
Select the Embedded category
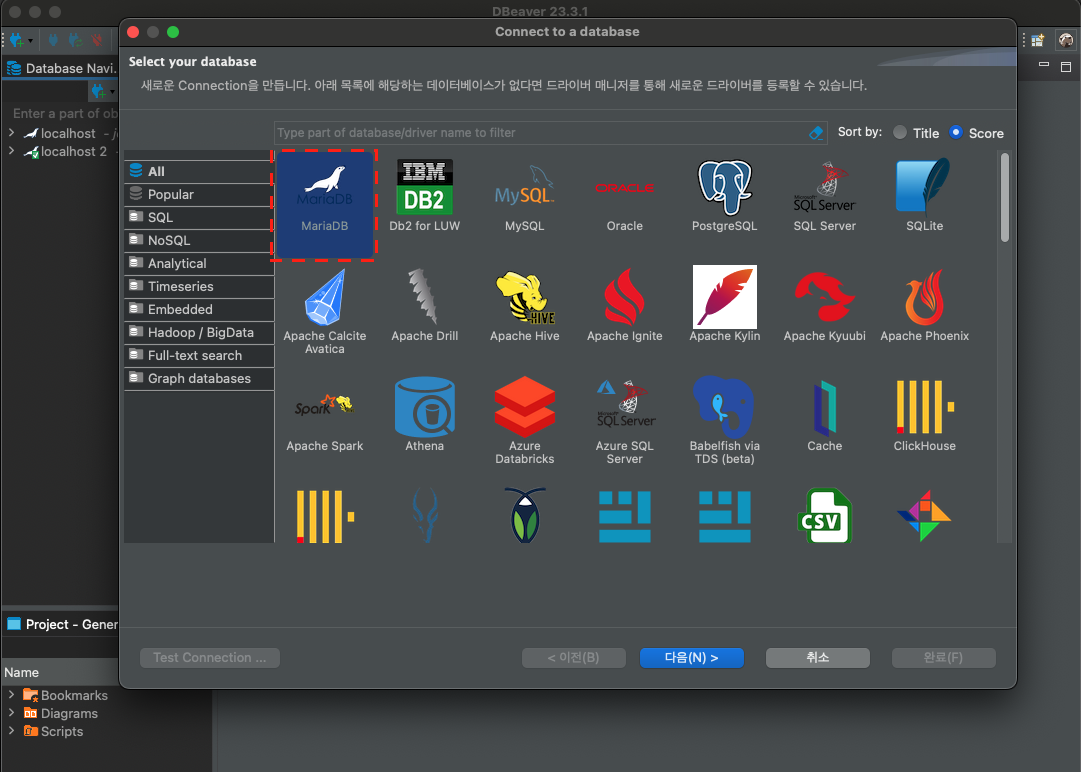pos(199,309)
